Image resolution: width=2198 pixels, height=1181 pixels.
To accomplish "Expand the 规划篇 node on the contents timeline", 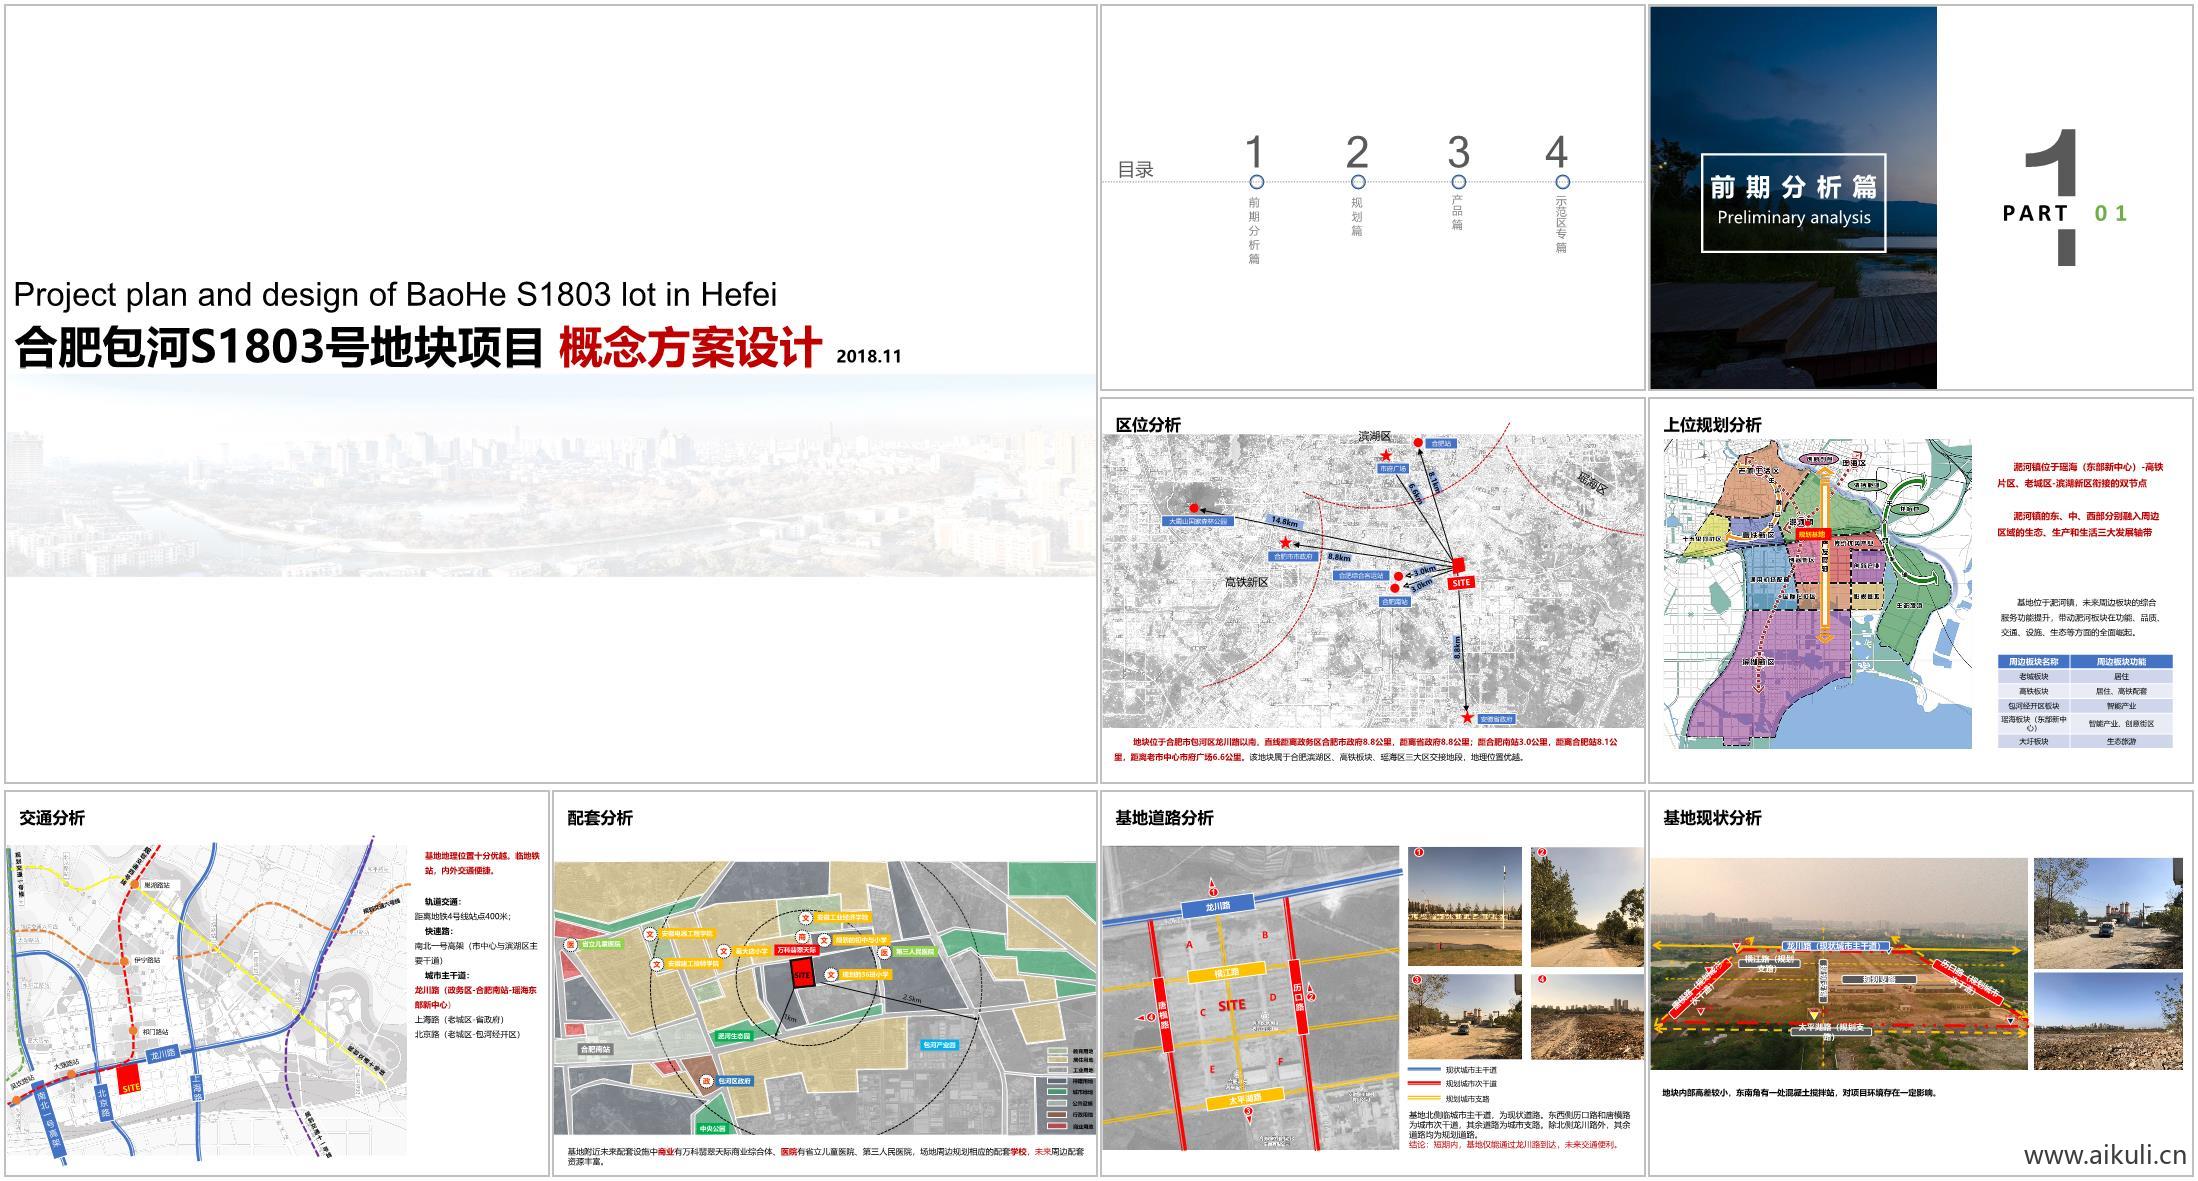I will [1356, 181].
